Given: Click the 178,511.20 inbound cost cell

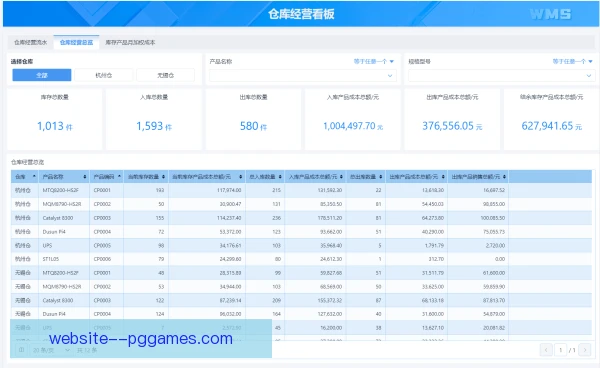Looking at the screenshot, I should [315, 218].
